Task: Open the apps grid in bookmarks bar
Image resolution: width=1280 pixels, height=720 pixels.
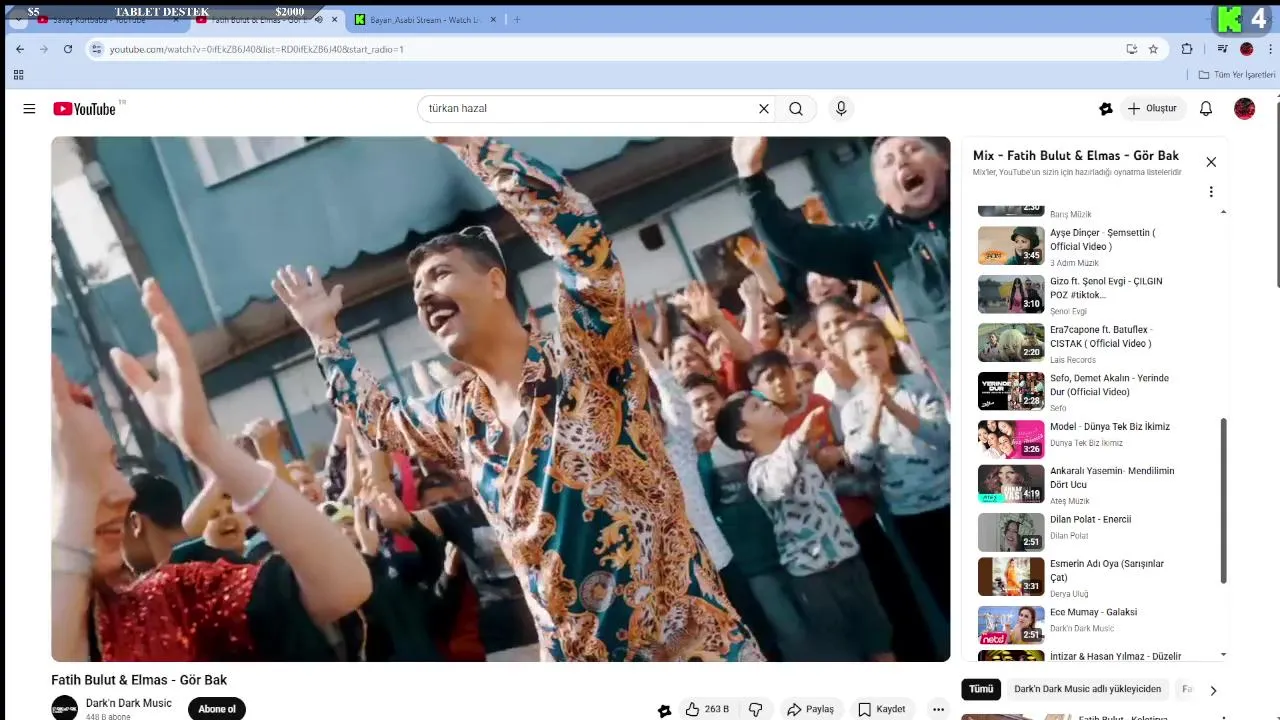Action: click(18, 75)
